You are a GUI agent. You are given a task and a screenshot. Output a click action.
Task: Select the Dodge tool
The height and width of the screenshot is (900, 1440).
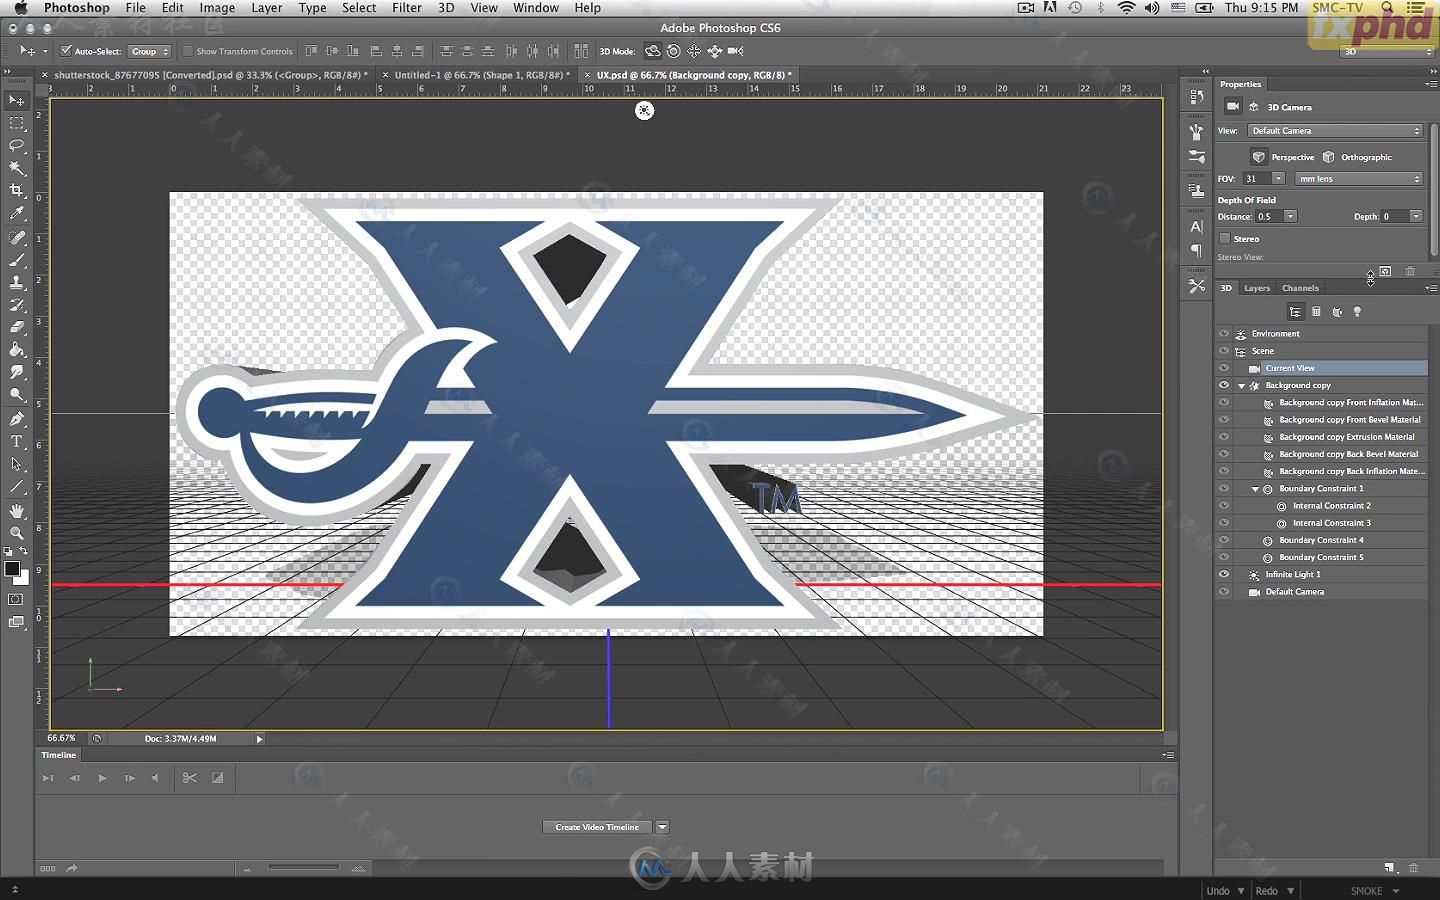[x=17, y=395]
